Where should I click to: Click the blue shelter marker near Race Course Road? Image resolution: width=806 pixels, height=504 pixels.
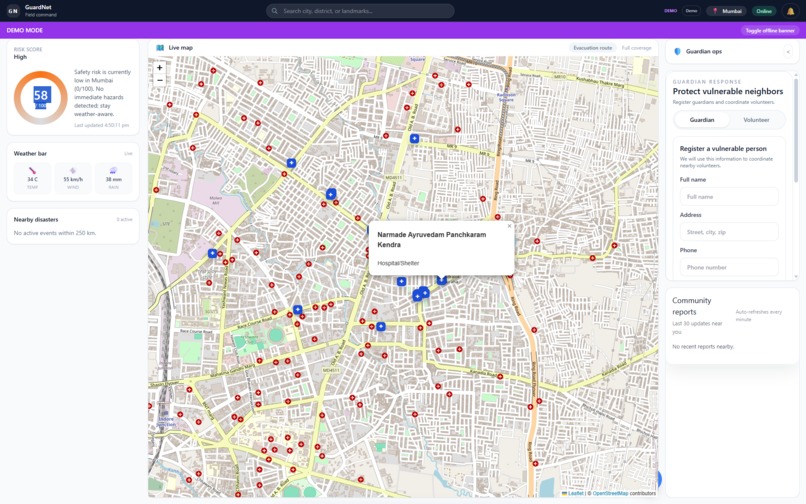click(297, 310)
